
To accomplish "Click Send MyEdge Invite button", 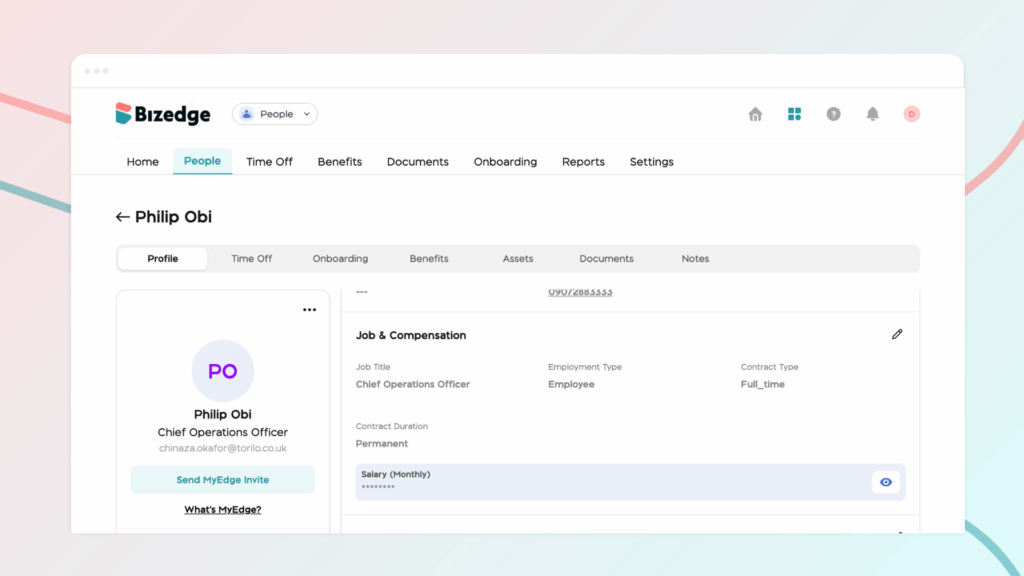I will (x=223, y=480).
